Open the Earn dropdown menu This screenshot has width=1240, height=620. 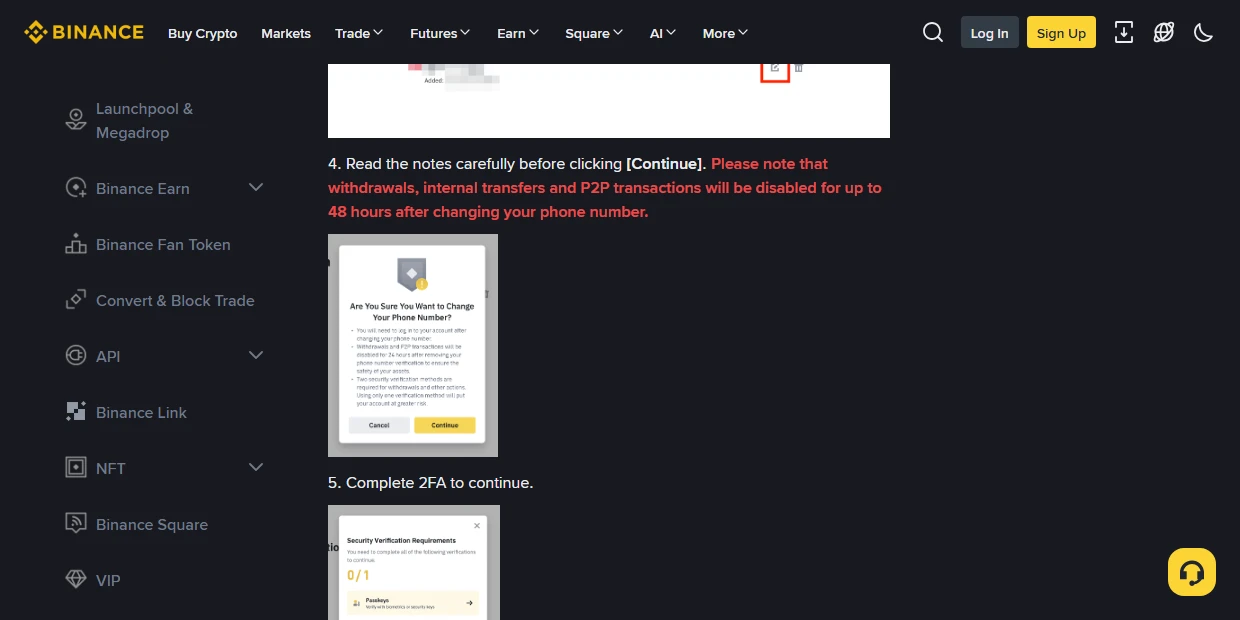click(x=518, y=33)
